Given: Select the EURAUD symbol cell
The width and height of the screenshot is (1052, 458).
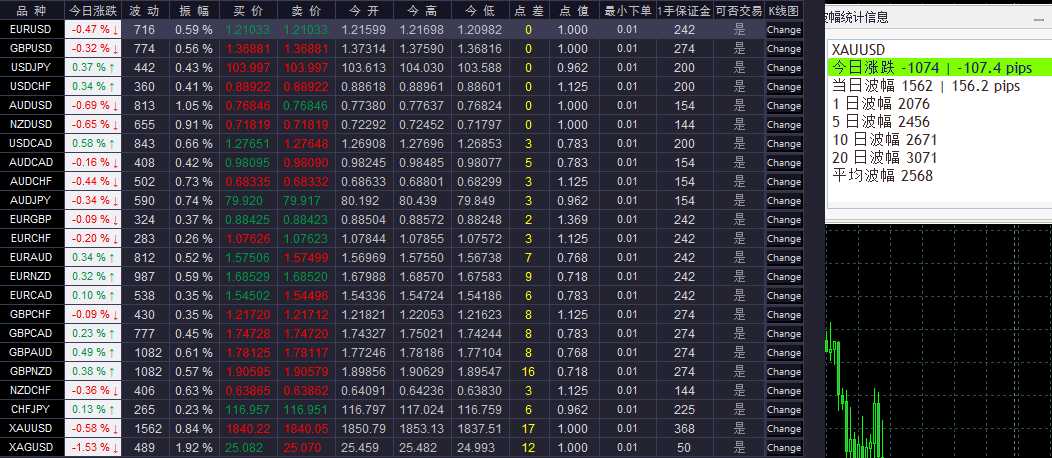Looking at the screenshot, I should 32,257.
